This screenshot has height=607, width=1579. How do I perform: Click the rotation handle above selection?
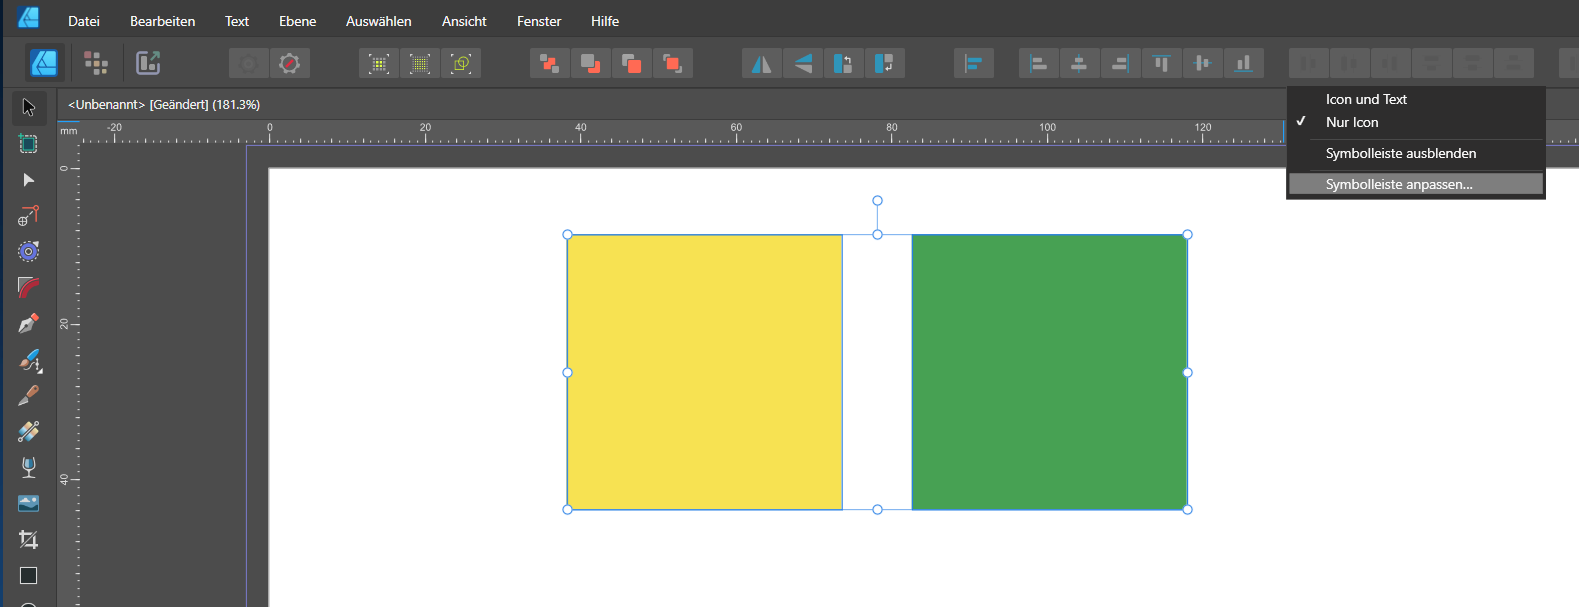point(877,201)
